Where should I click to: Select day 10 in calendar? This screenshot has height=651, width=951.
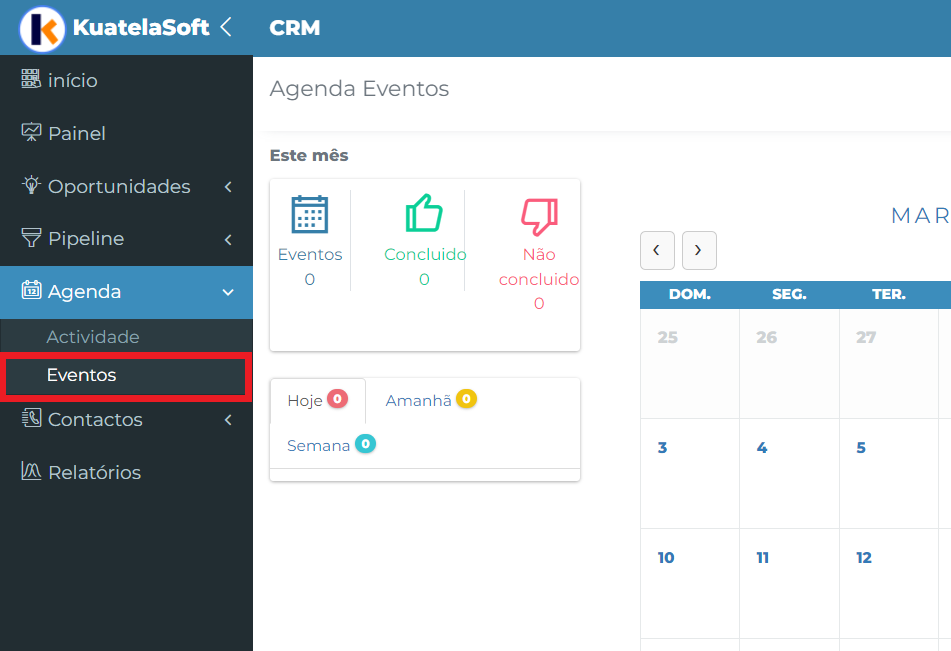click(x=690, y=583)
